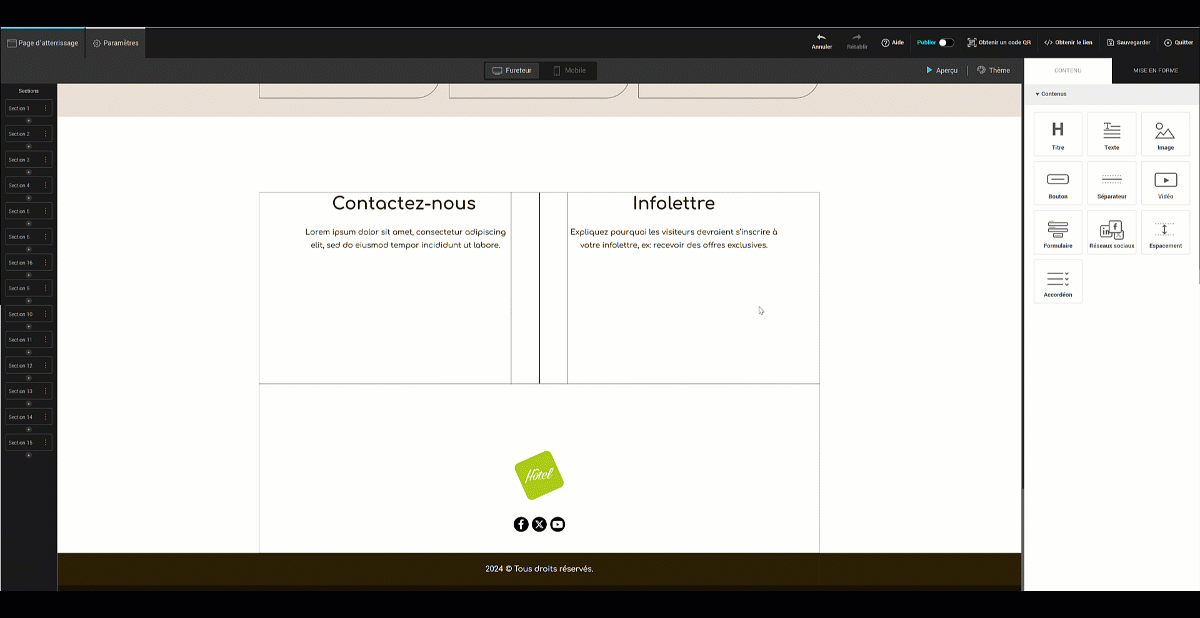The image size is (1200, 618).
Task: Insert a Vidéo element
Action: [x=1165, y=183]
